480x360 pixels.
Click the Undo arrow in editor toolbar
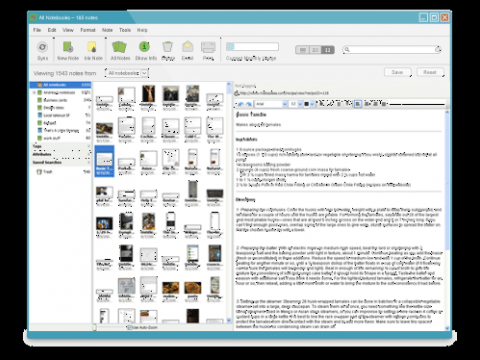click(241, 104)
